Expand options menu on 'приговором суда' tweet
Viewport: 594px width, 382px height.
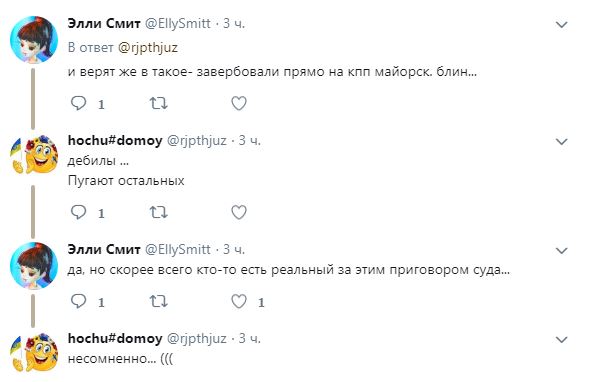point(561,250)
